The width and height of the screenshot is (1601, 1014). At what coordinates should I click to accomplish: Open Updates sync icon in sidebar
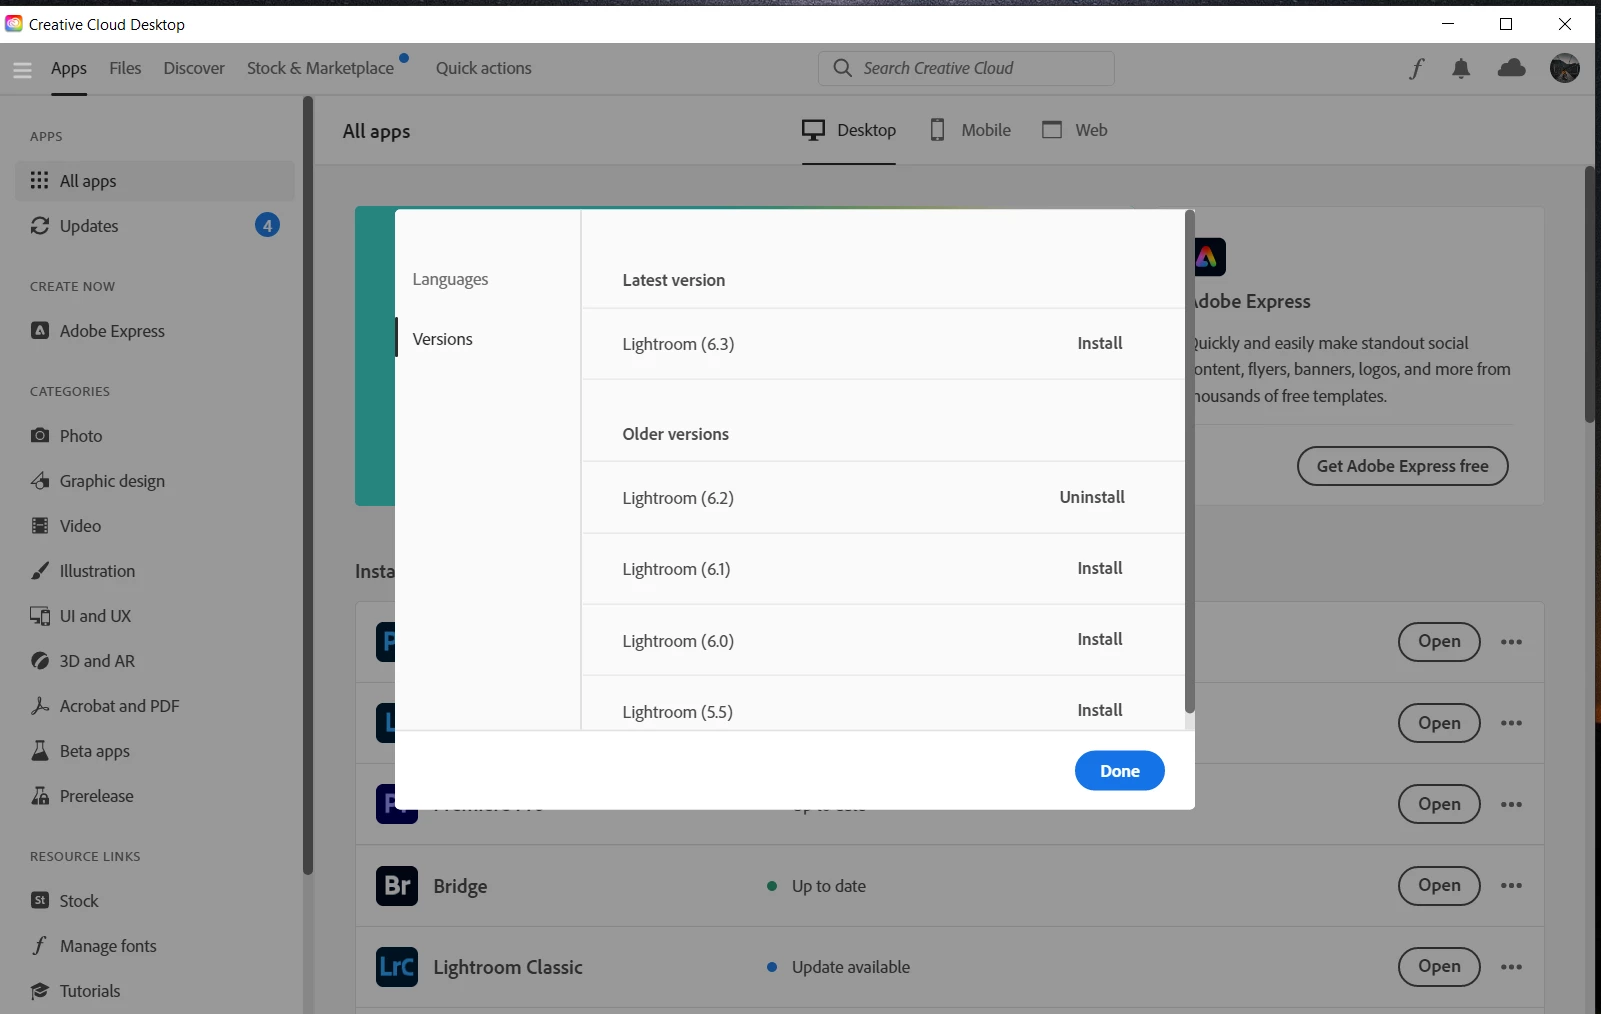[x=39, y=225]
